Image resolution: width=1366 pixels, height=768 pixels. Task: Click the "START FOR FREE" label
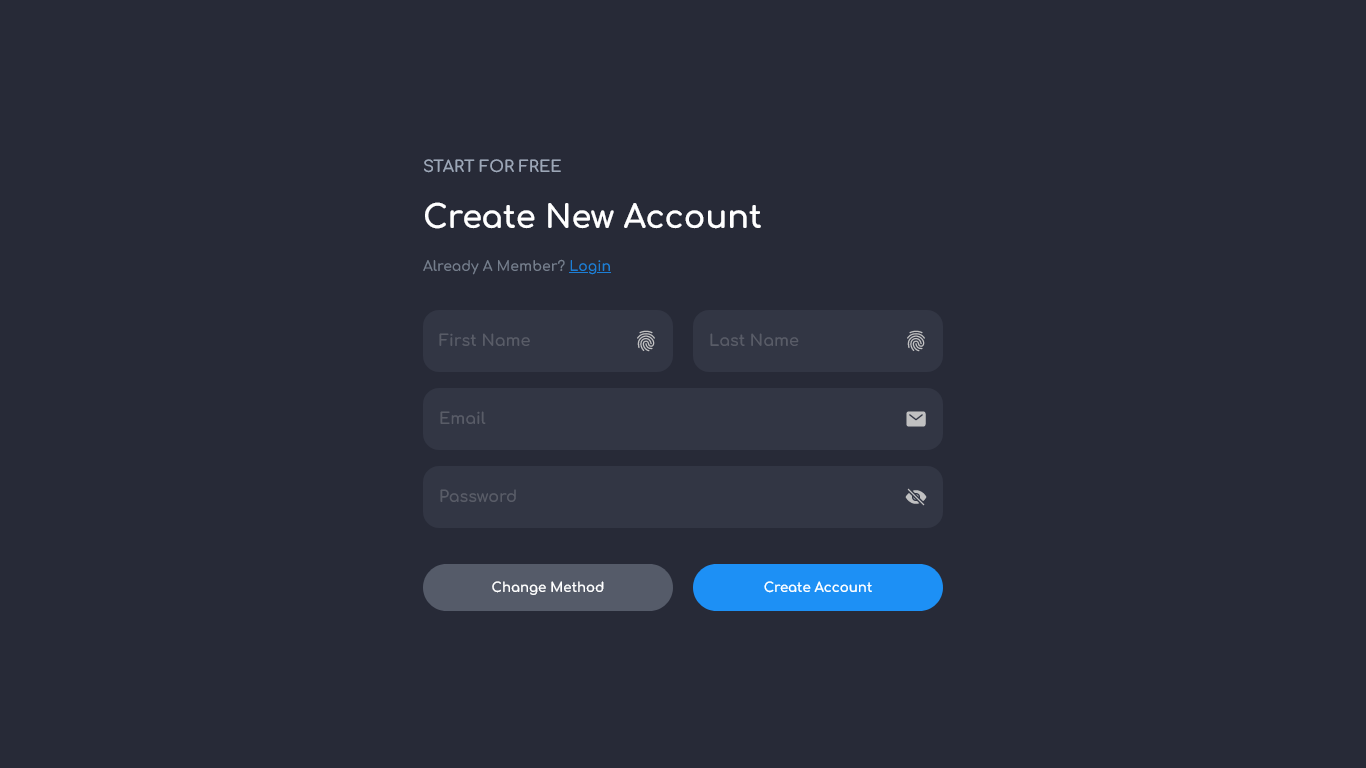(492, 166)
